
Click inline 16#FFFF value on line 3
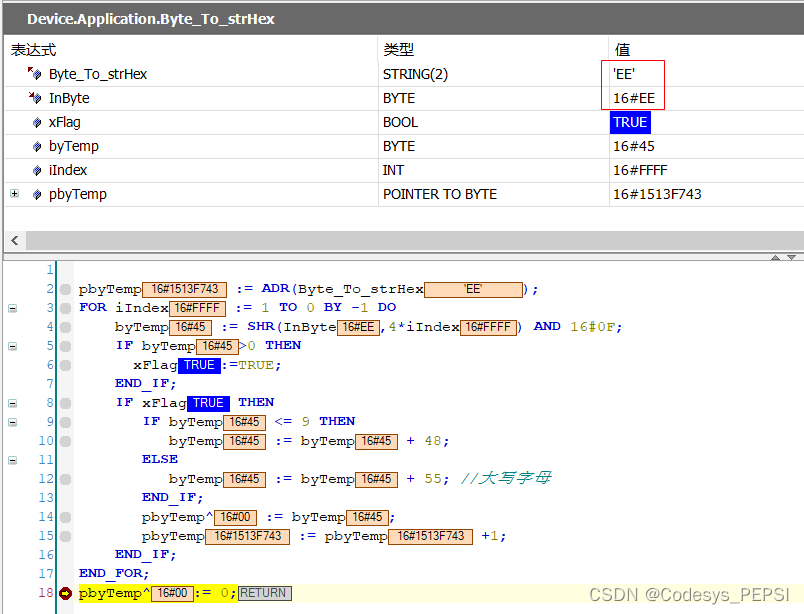point(197,308)
